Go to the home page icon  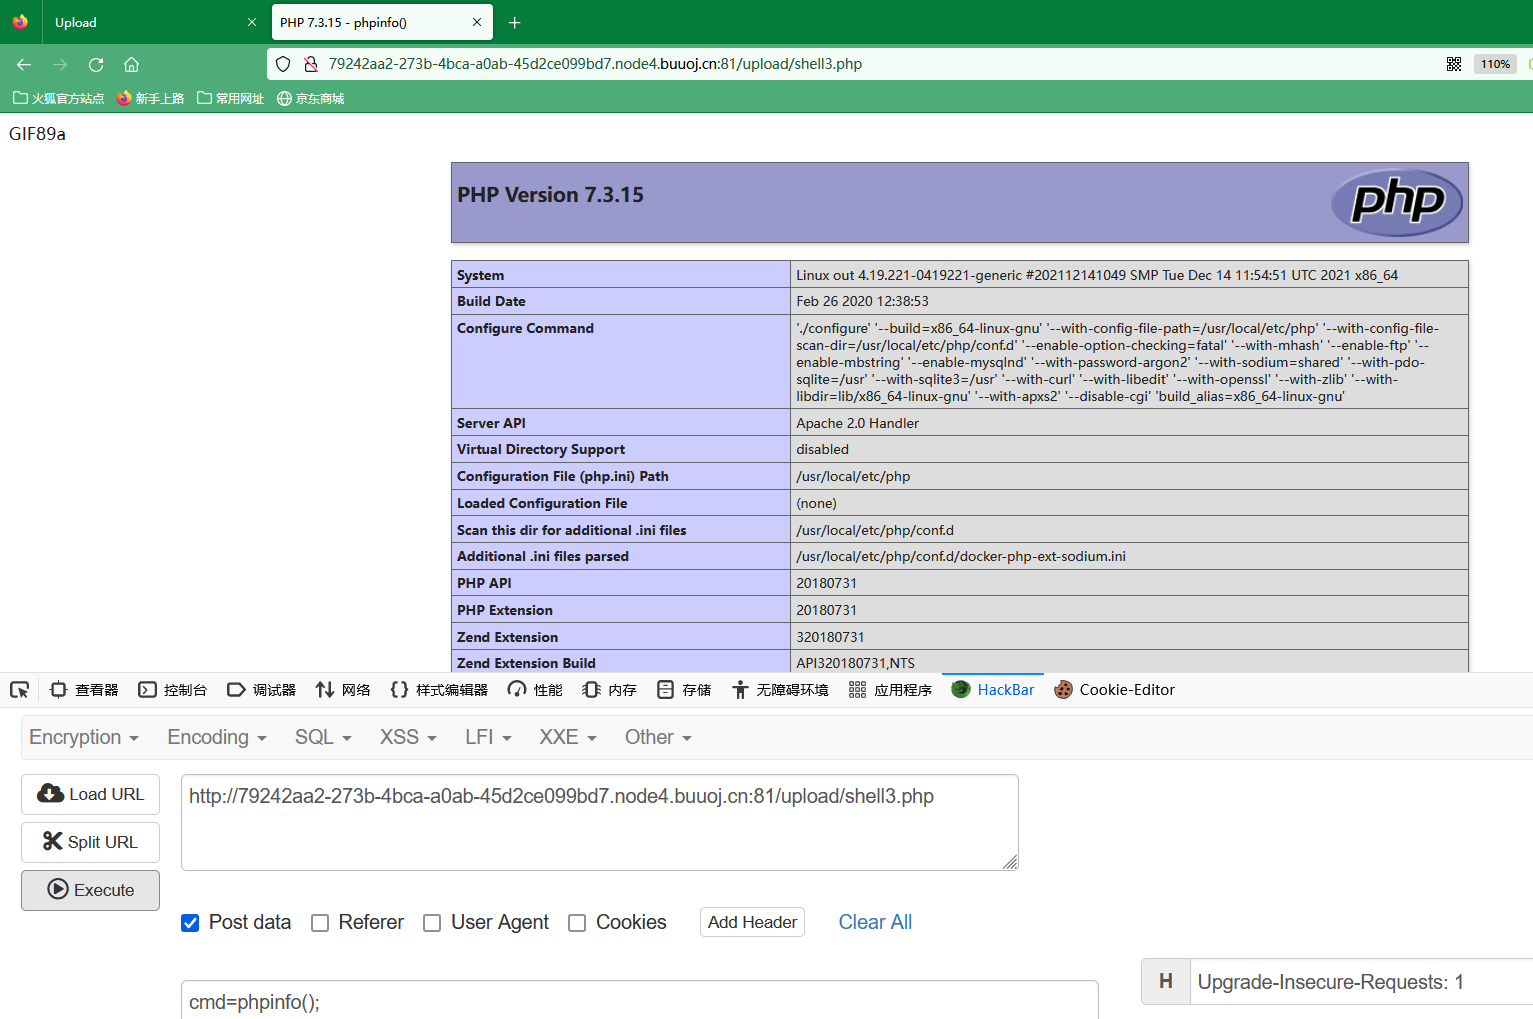[131, 64]
